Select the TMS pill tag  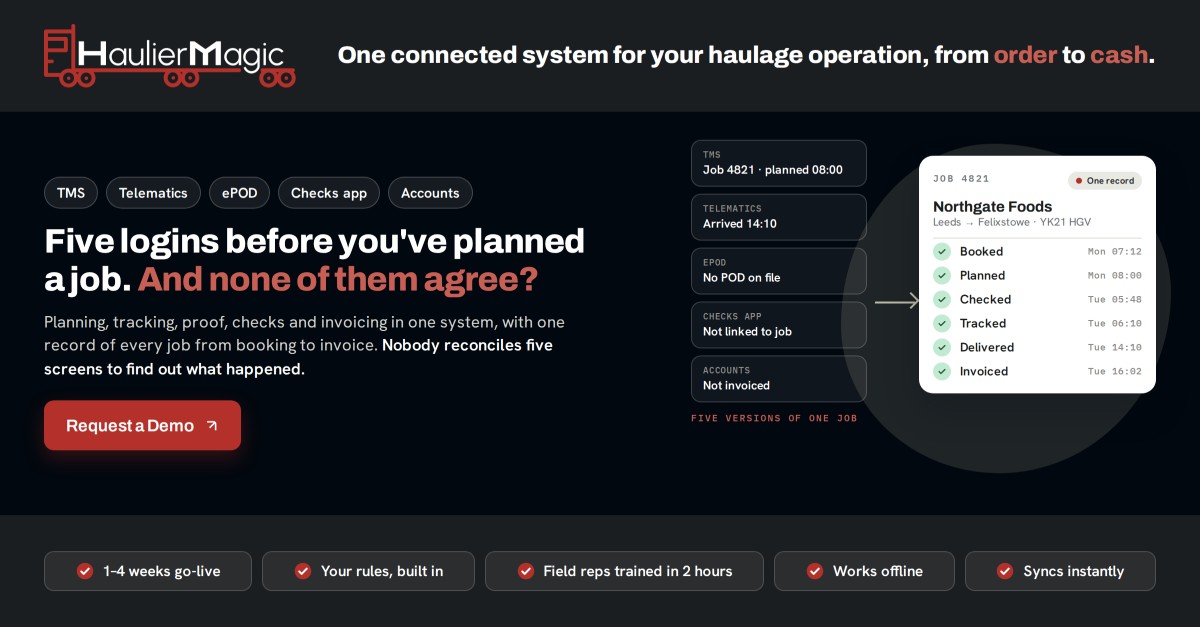[x=71, y=193]
